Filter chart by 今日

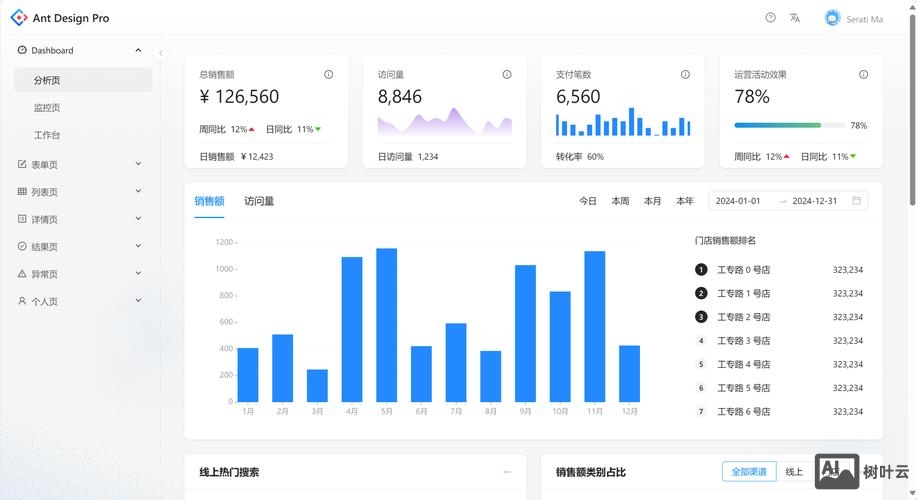pyautogui.click(x=588, y=201)
